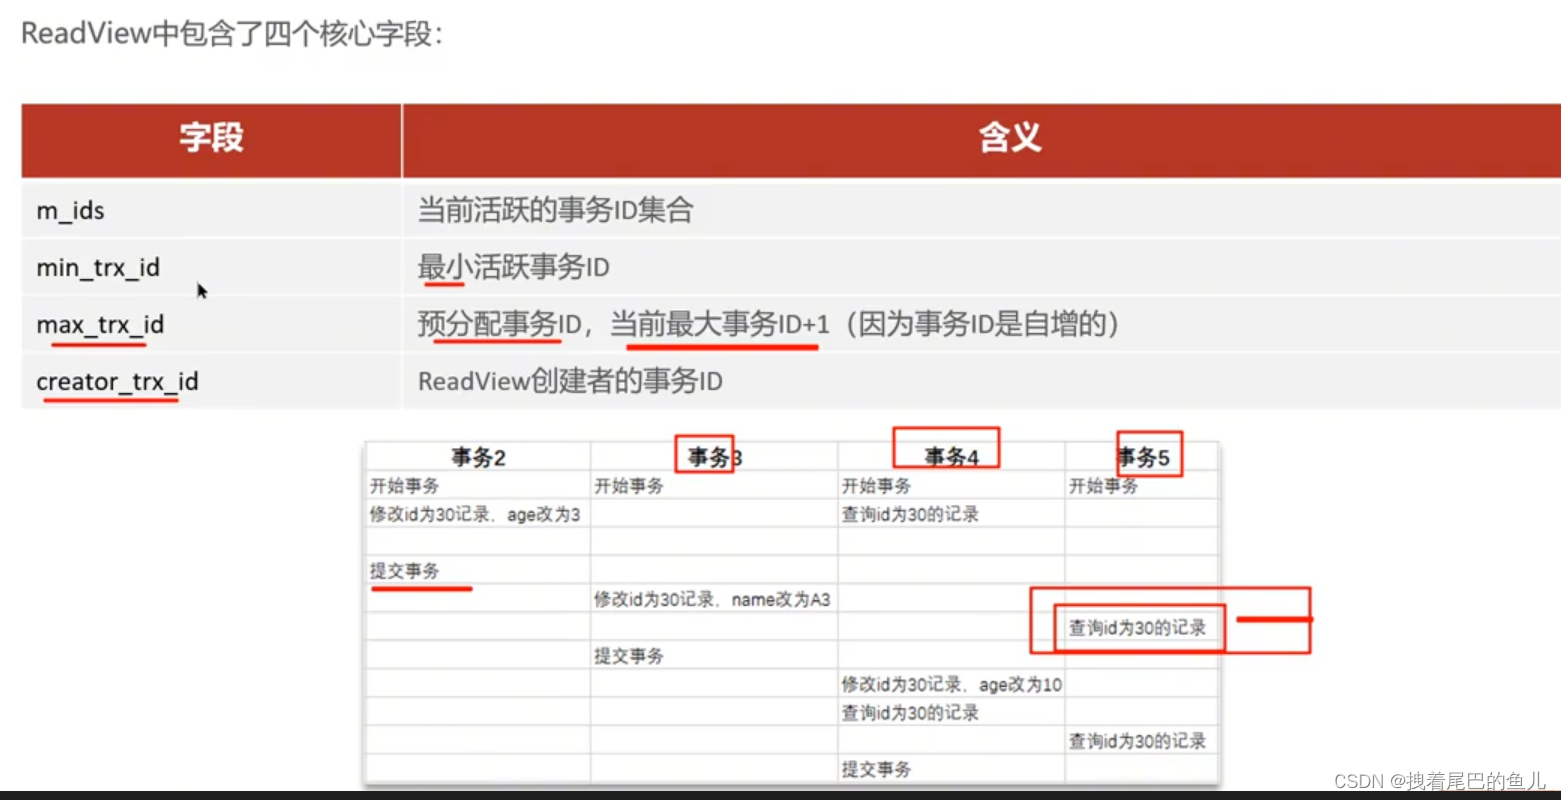The height and width of the screenshot is (800, 1561).
Task: Click "提交事务" in the 事务3 column
Action: click(x=629, y=656)
